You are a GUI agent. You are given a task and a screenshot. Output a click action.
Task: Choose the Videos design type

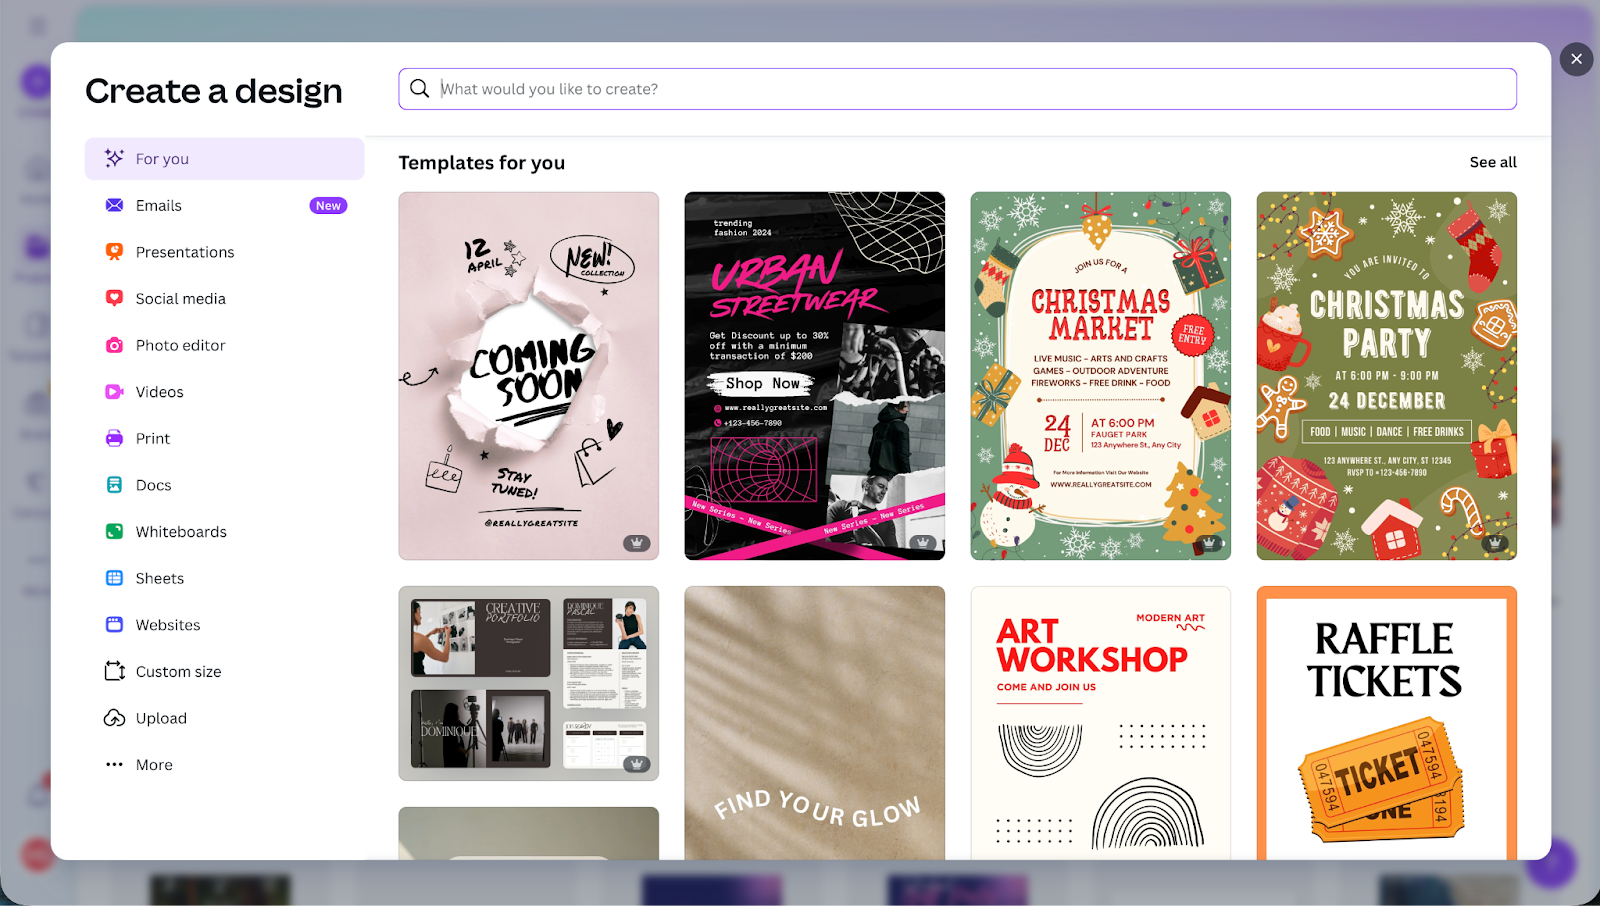[159, 391]
